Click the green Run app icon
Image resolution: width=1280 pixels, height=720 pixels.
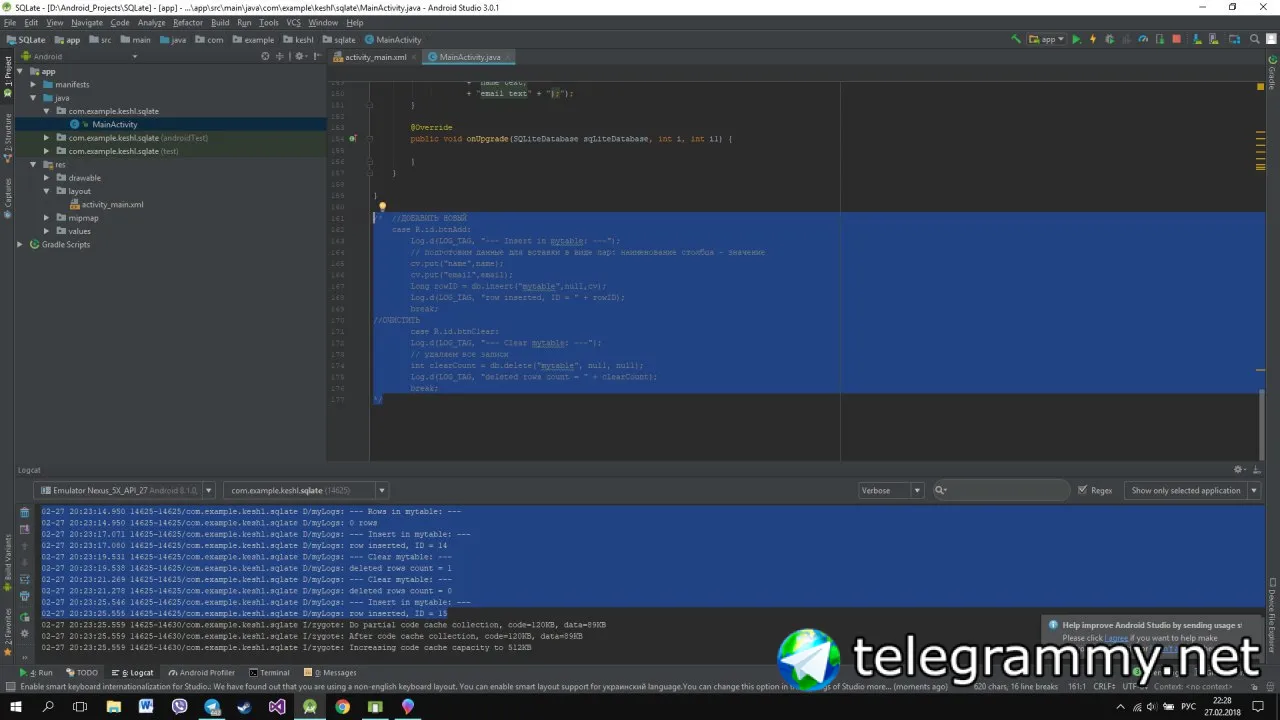pyautogui.click(x=1076, y=40)
